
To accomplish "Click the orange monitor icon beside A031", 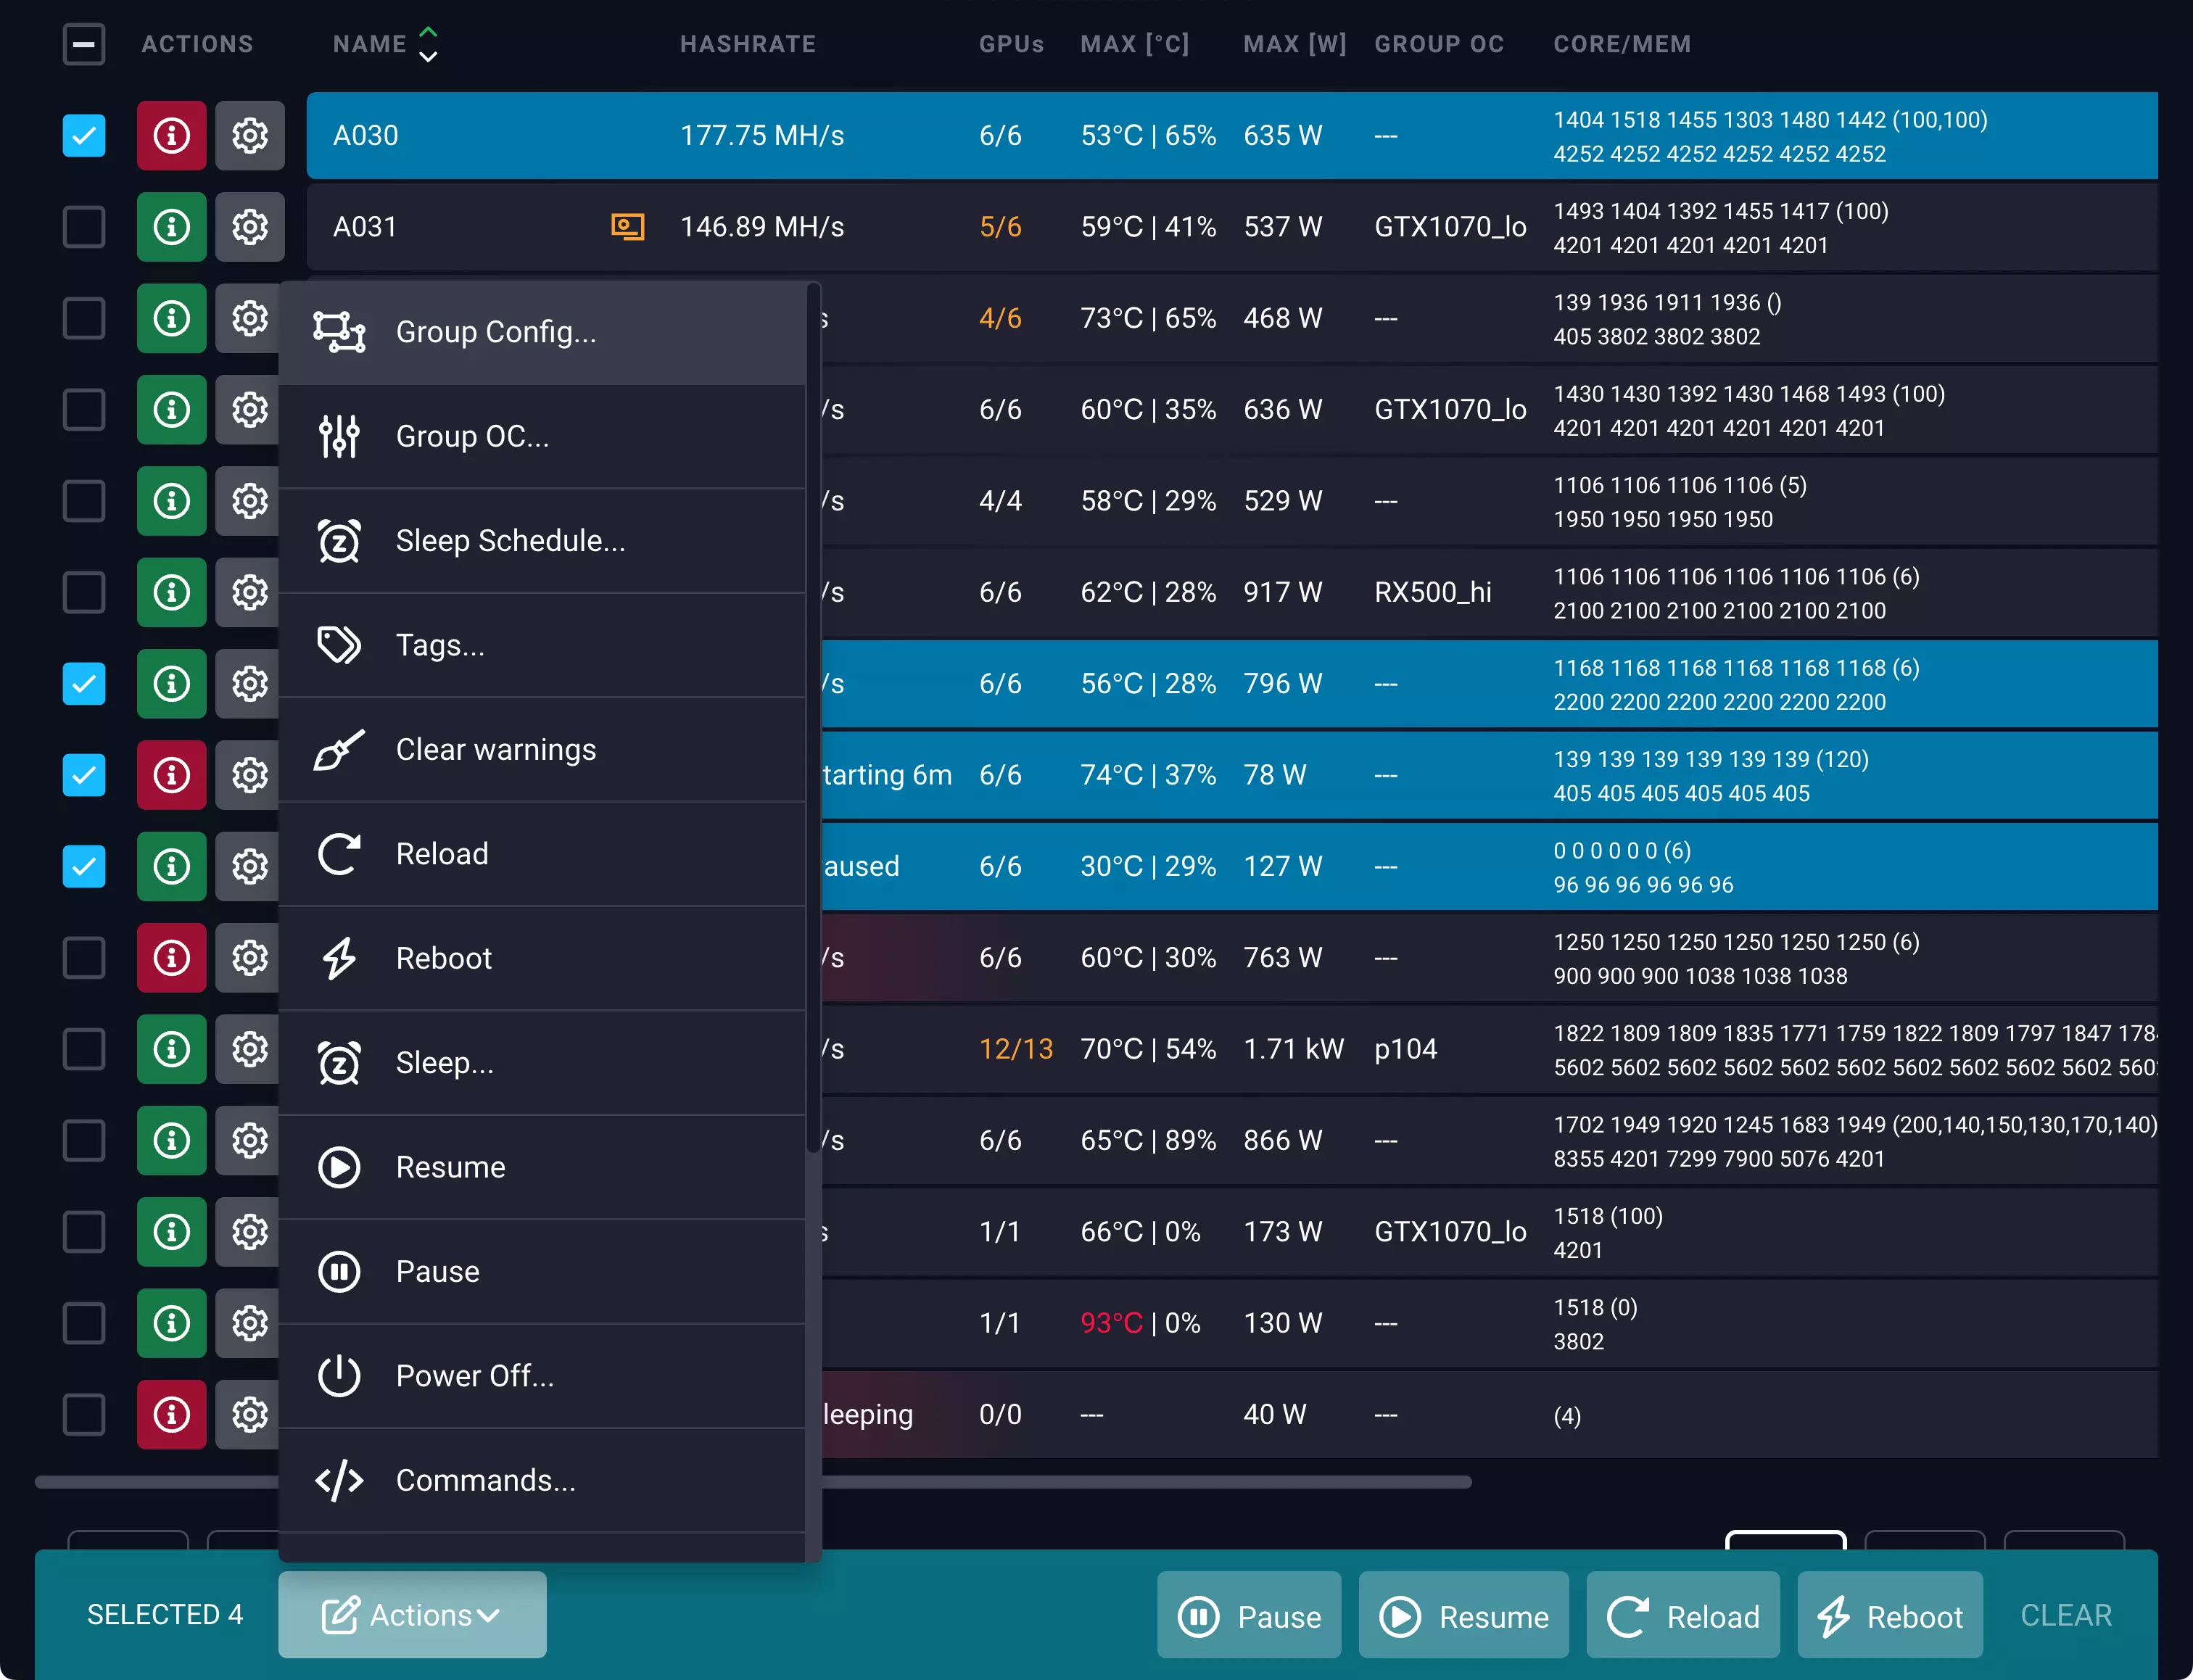I will (x=627, y=227).
